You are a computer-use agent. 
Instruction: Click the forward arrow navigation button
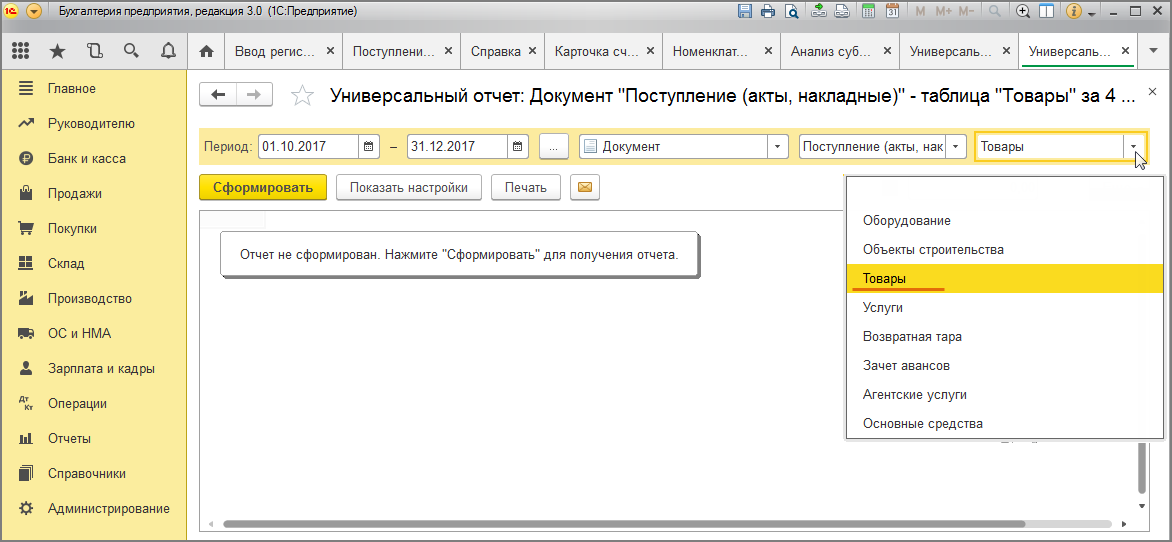255,95
